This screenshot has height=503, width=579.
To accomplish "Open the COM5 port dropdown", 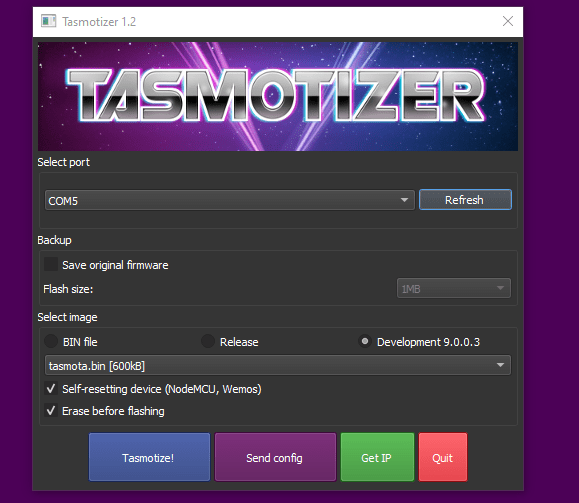I will pyautogui.click(x=230, y=200).
